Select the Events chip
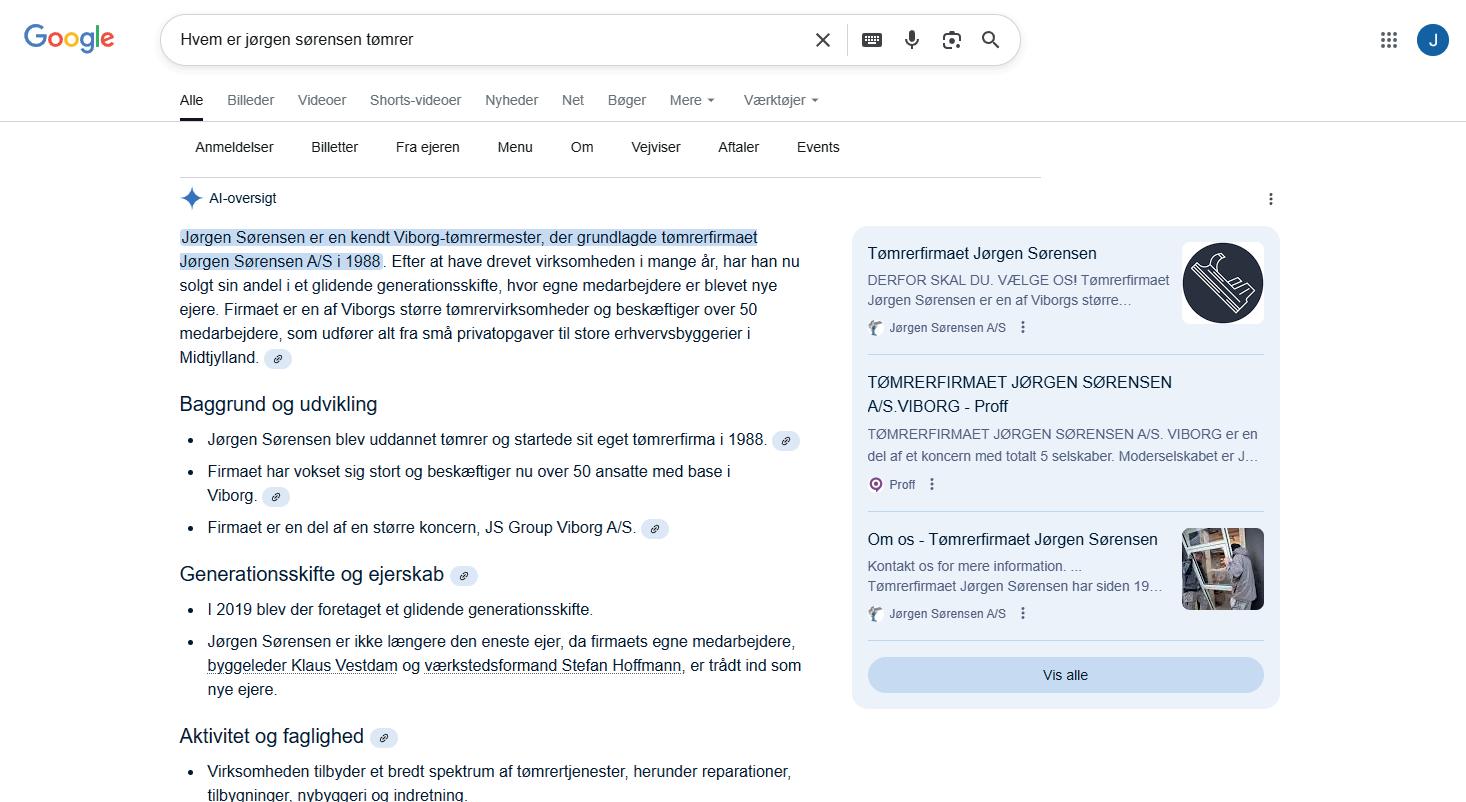This screenshot has height=802, width=1466. (x=818, y=147)
